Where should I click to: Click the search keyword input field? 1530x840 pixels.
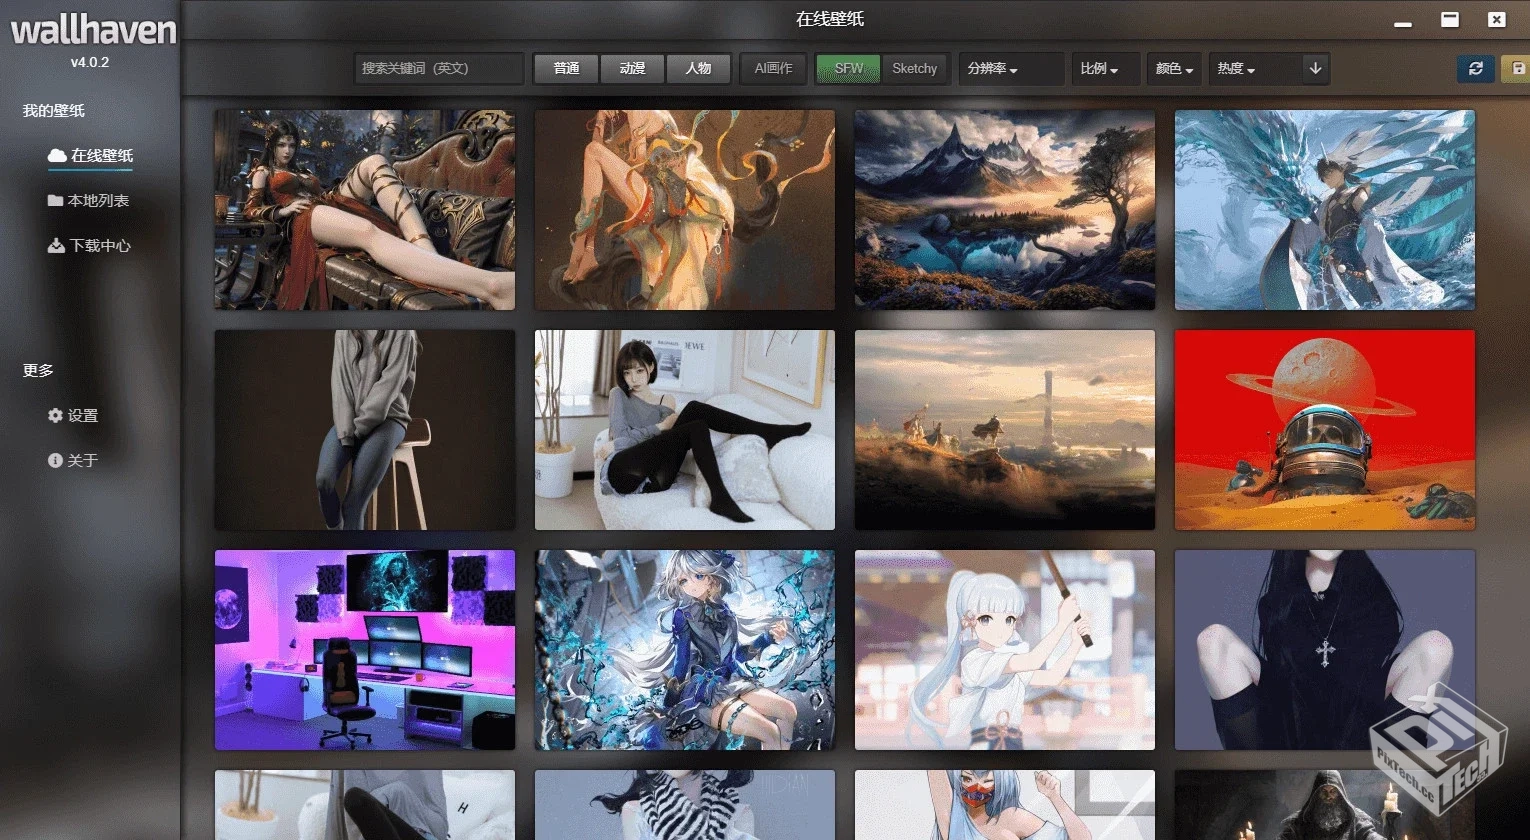pyautogui.click(x=437, y=68)
